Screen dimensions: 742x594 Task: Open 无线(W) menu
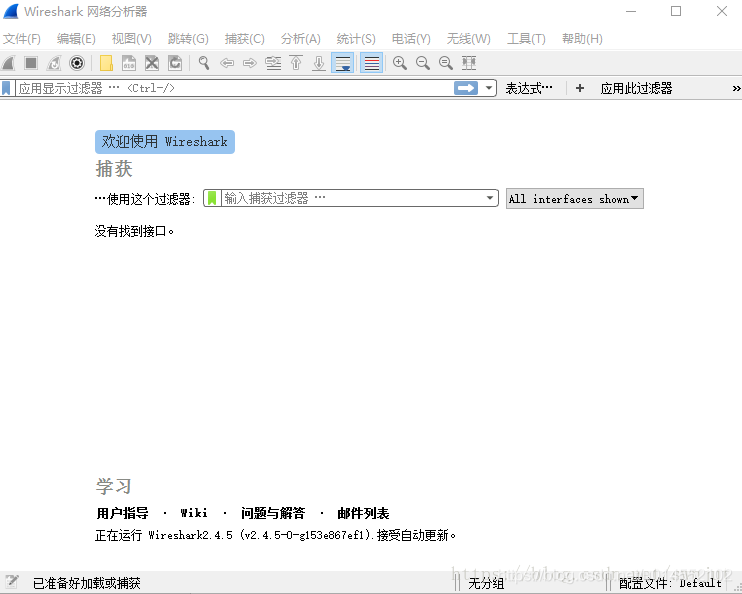[x=468, y=39]
